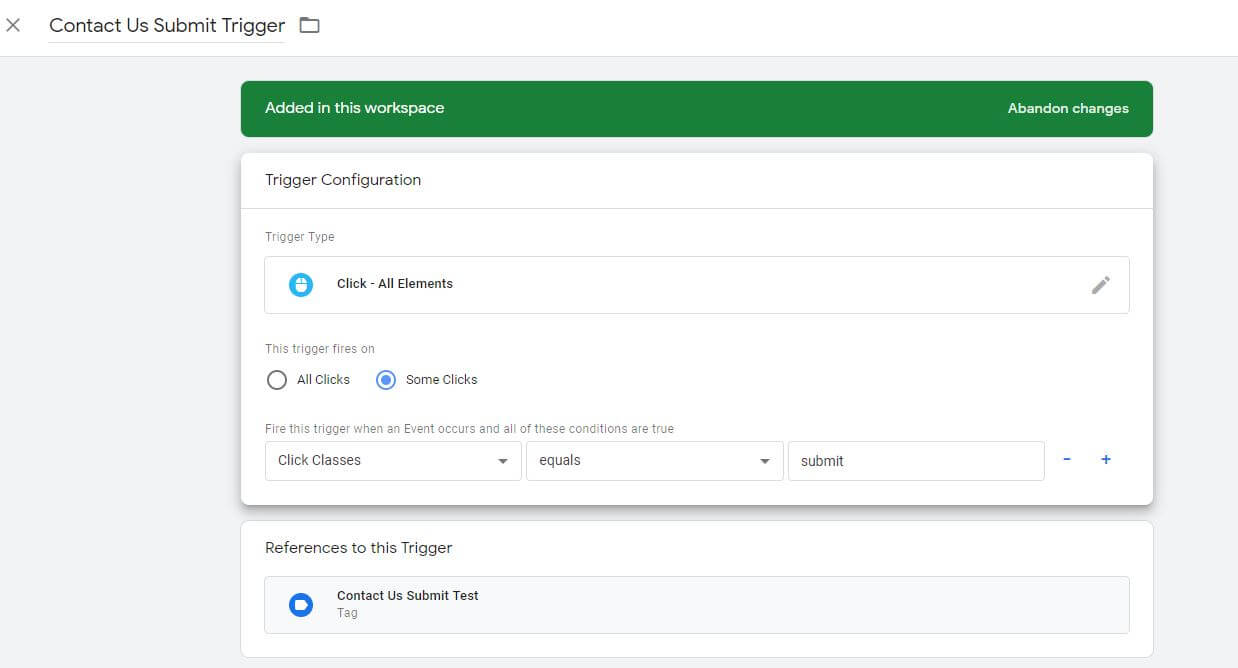Image resolution: width=1238 pixels, height=668 pixels.
Task: Click the Trigger Configuration heading
Action: click(343, 180)
